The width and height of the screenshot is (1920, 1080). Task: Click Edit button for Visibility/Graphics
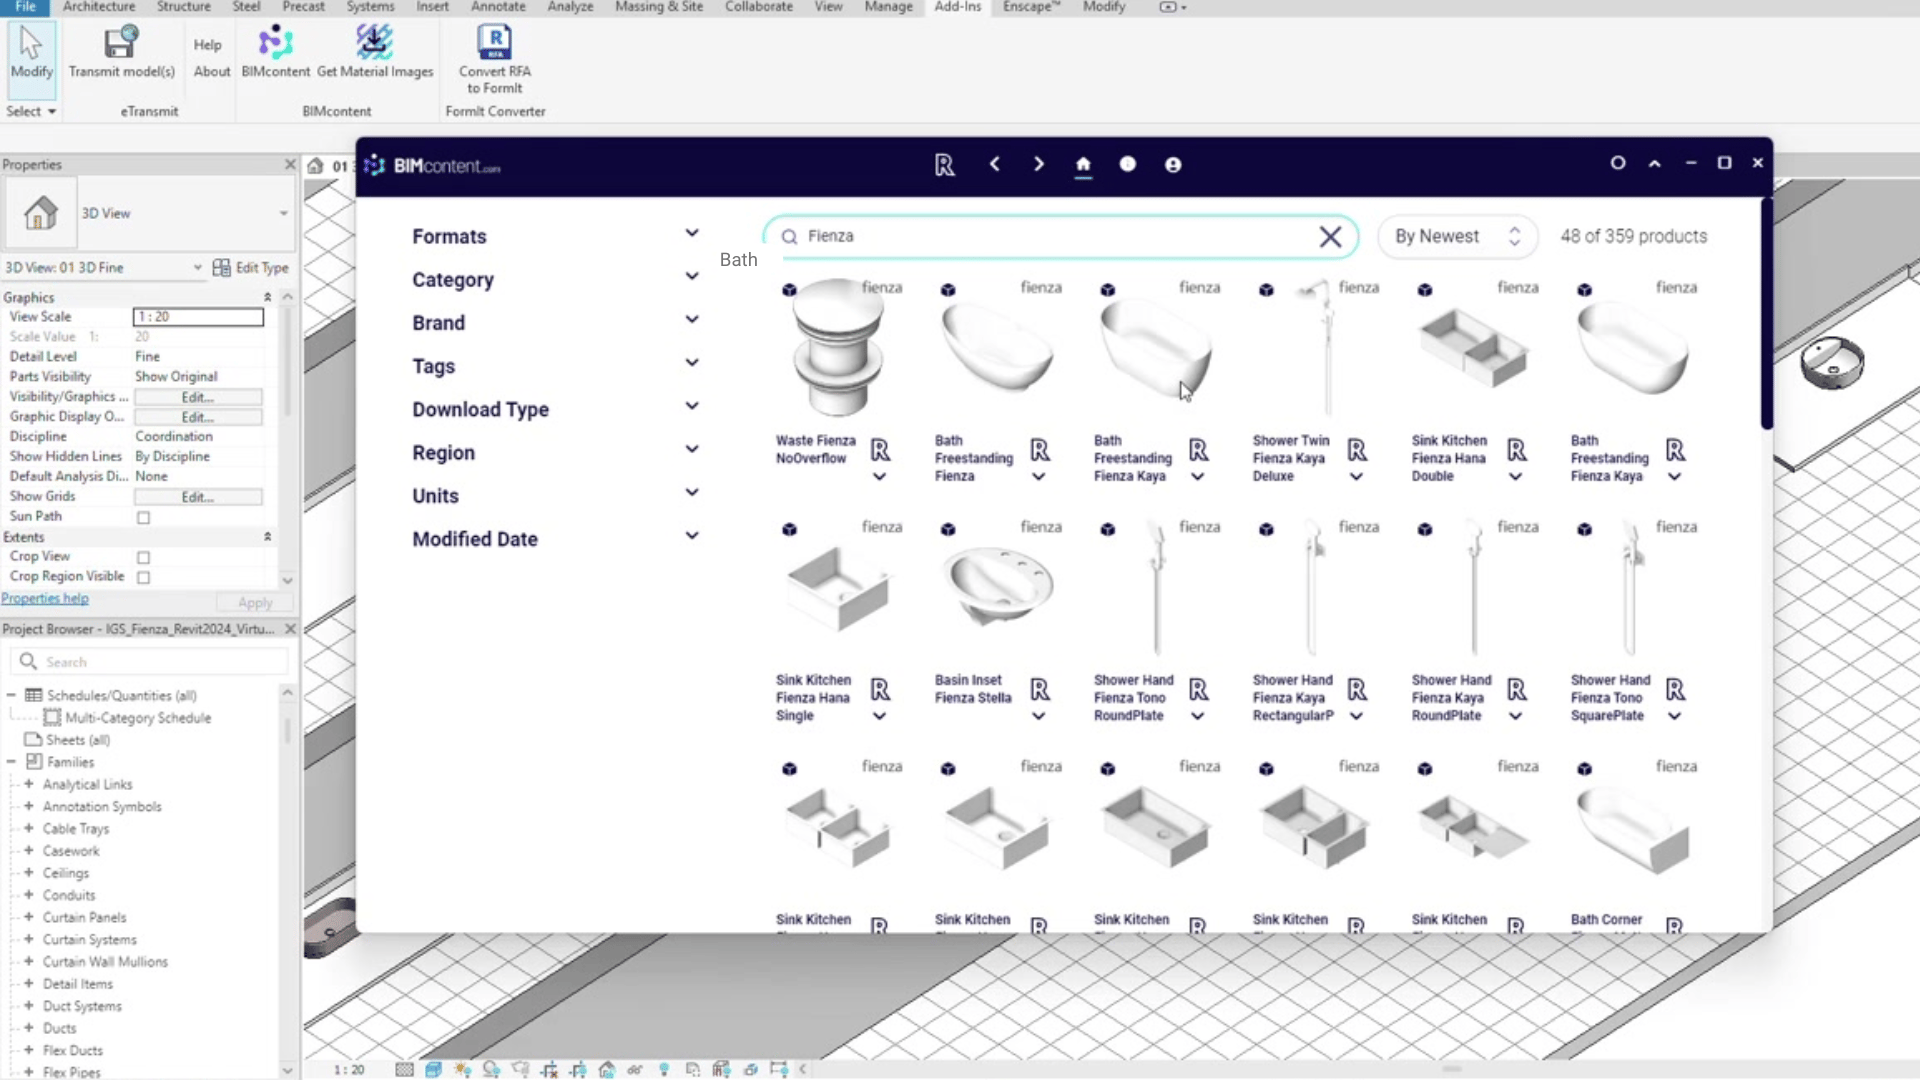click(x=198, y=397)
